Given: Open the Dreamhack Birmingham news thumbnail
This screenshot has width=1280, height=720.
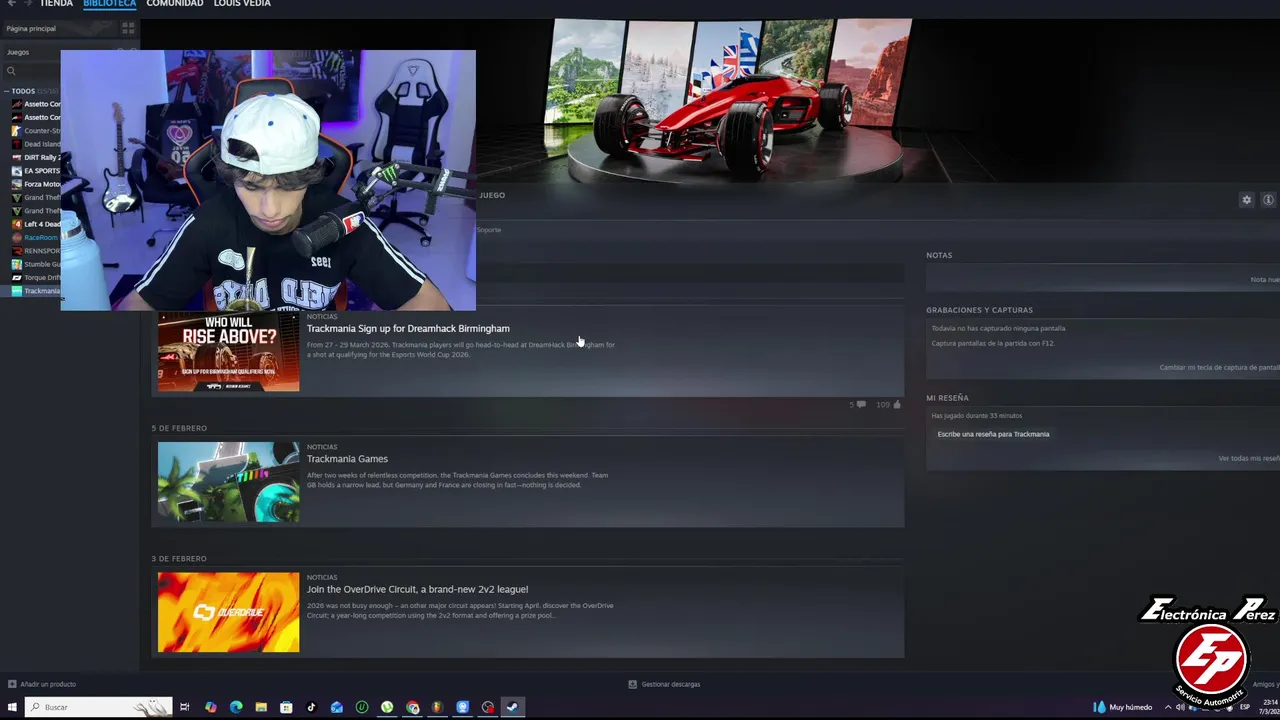Looking at the screenshot, I should pos(228,351).
